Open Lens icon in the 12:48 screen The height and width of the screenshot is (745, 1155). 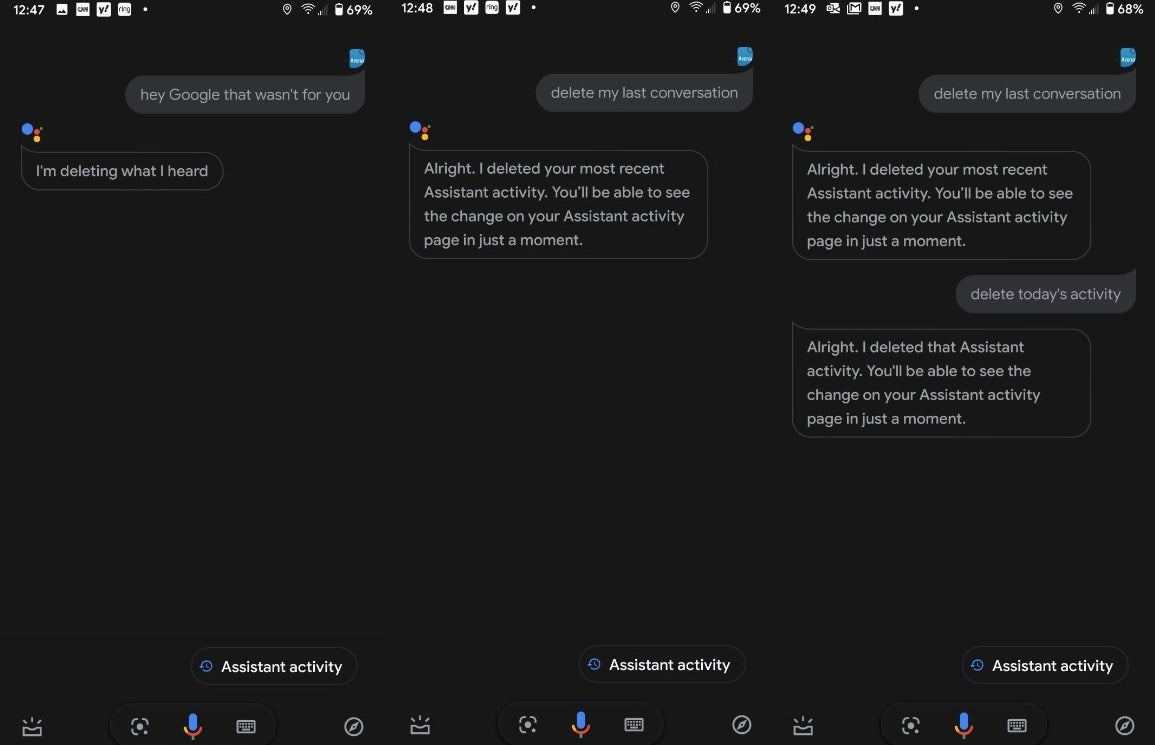point(527,725)
